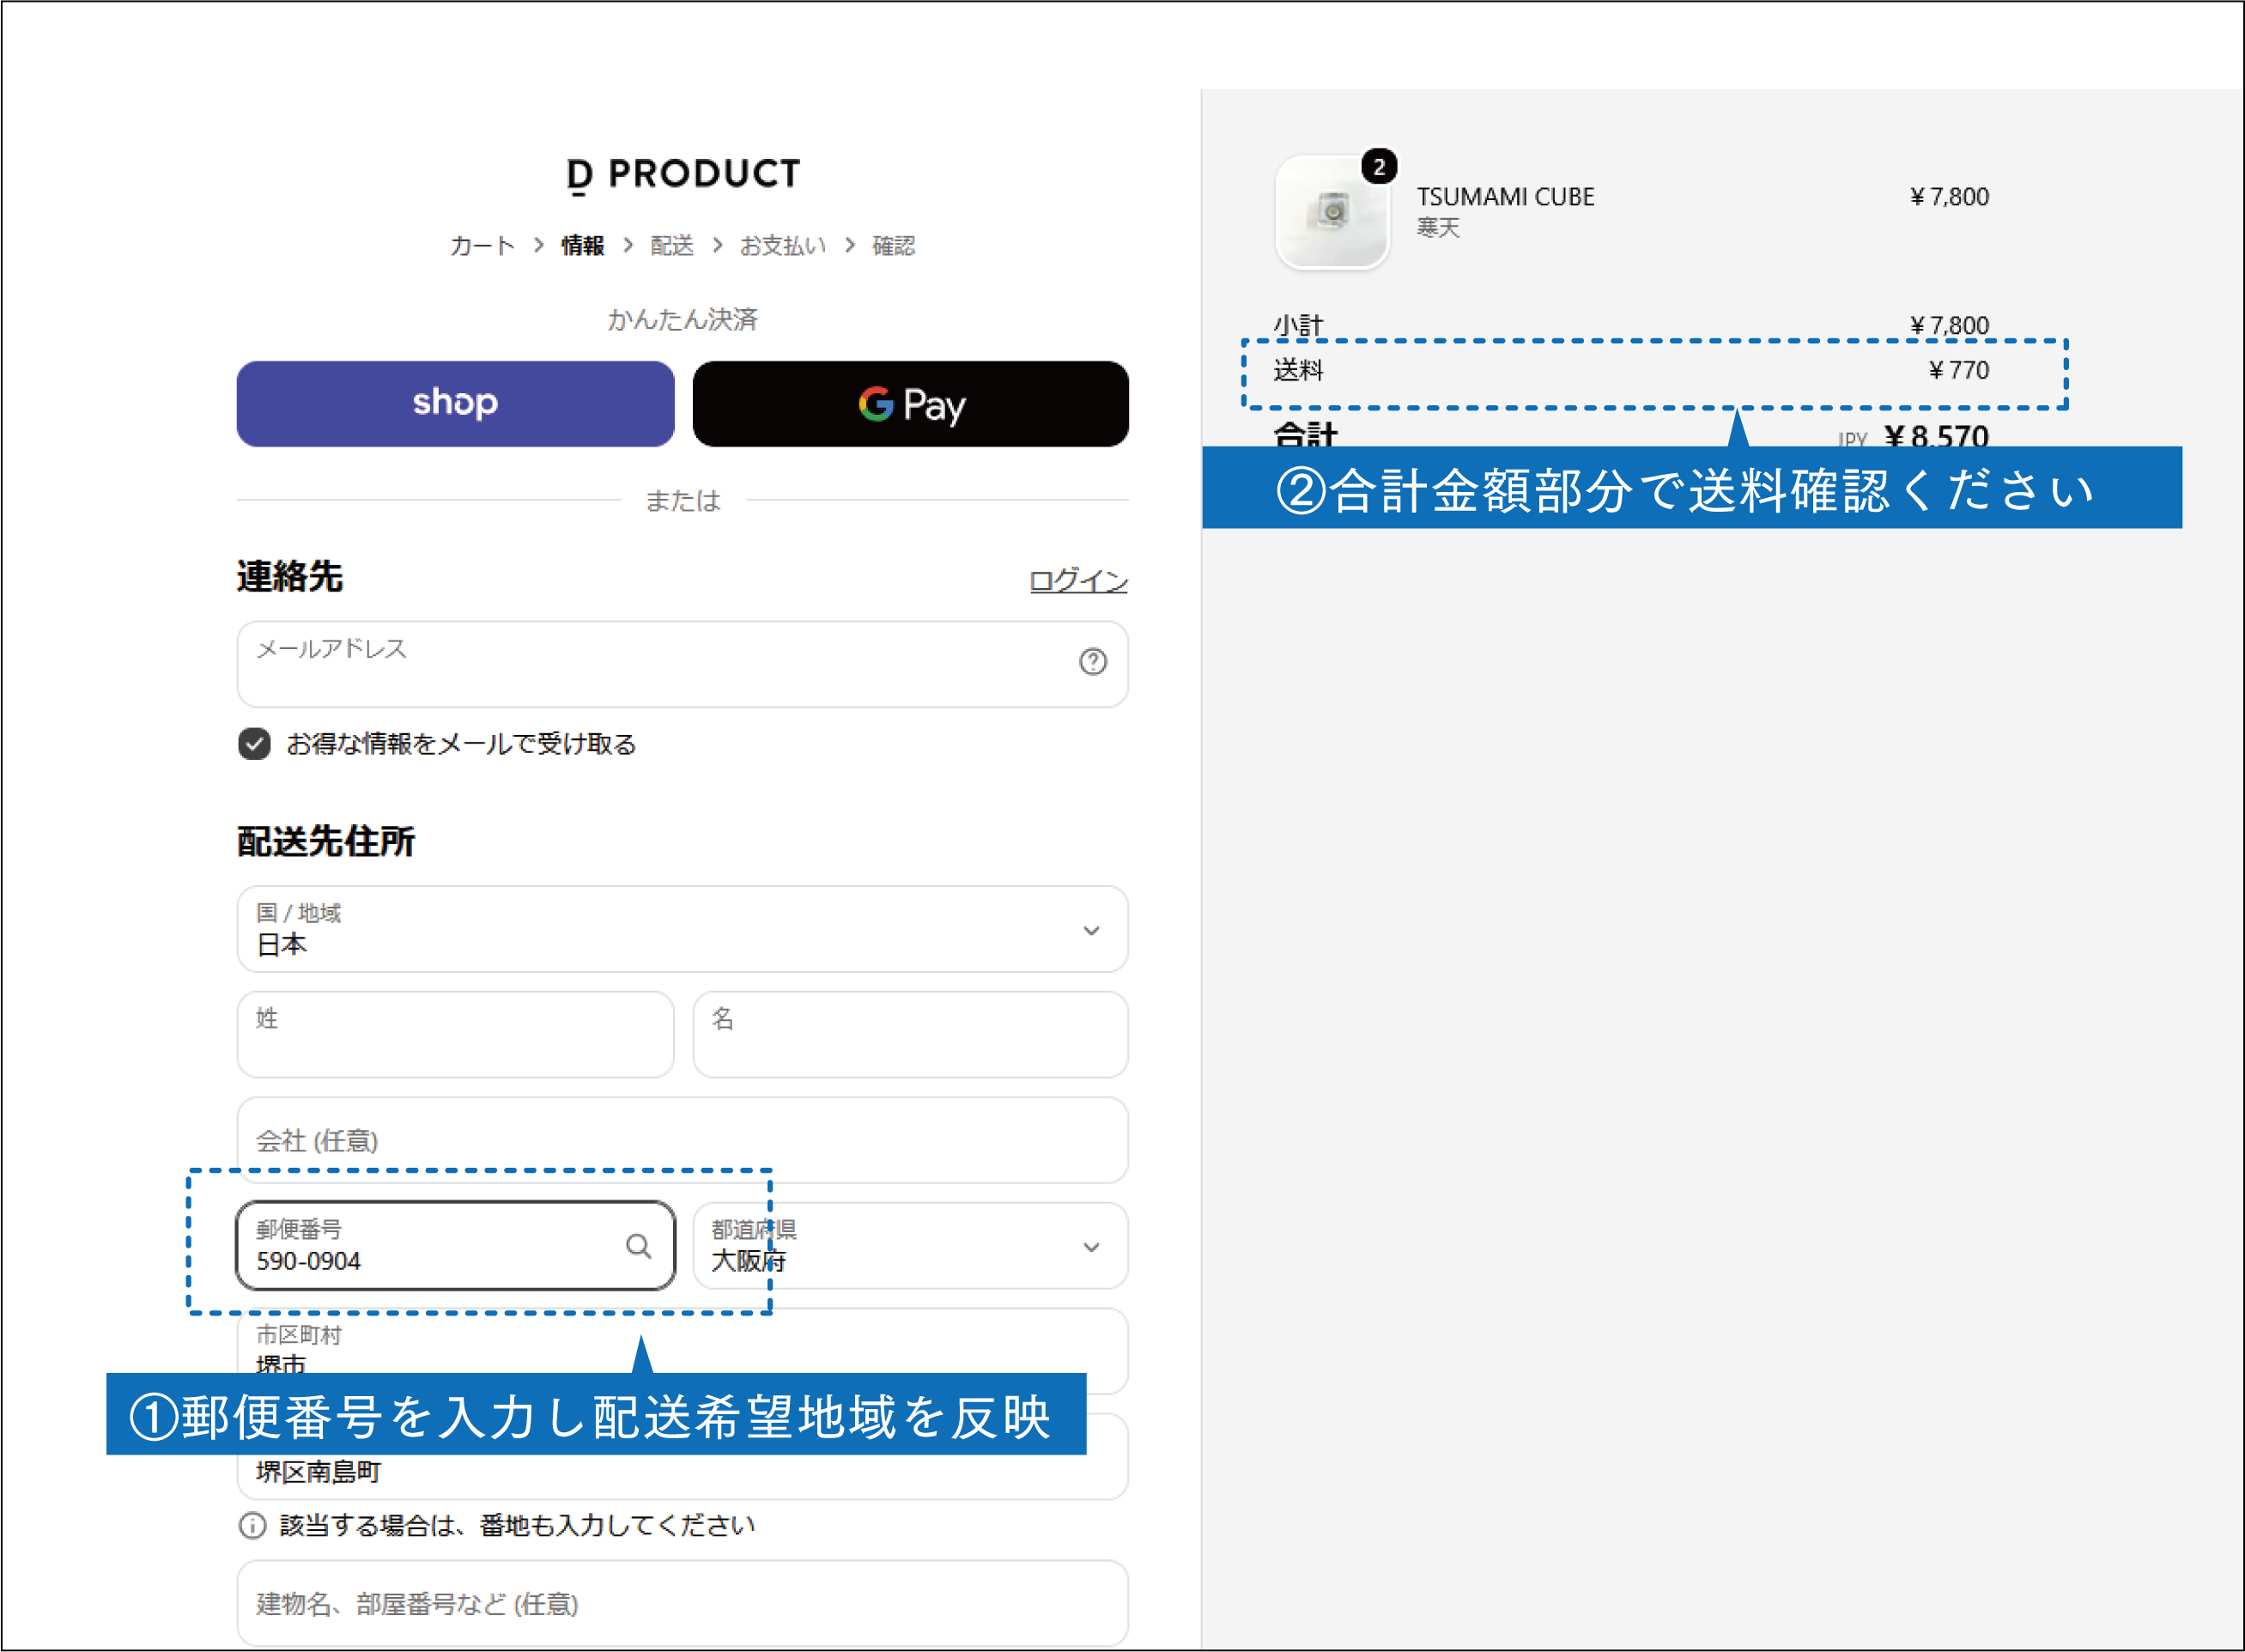Go to カート breadcrumb step
Screen dimensions: 2245x1652
482,246
